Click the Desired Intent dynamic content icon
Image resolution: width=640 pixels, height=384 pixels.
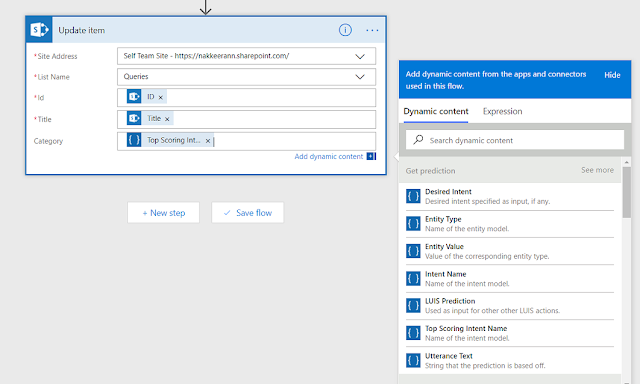pos(413,196)
